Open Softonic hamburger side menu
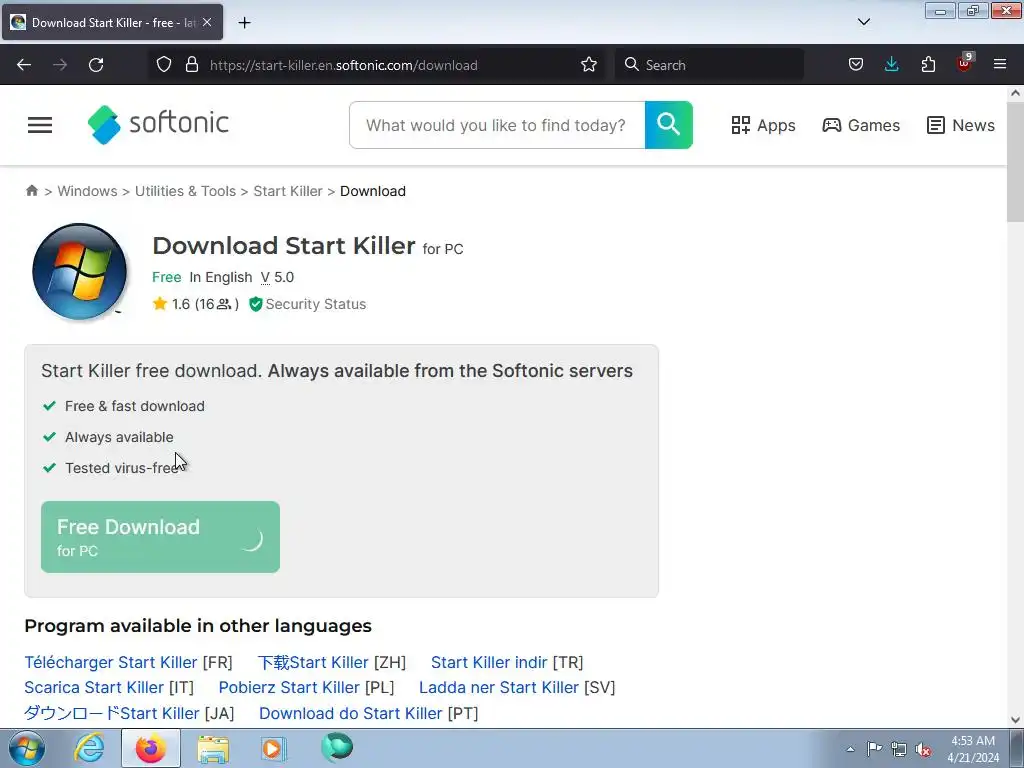Viewport: 1024px width, 768px height. click(x=40, y=125)
